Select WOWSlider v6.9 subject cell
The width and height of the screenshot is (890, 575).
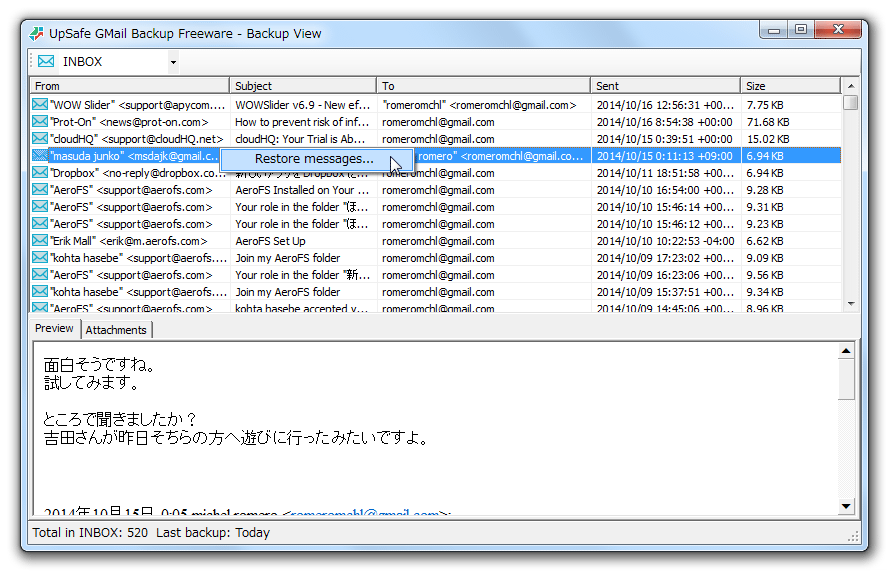(x=303, y=105)
